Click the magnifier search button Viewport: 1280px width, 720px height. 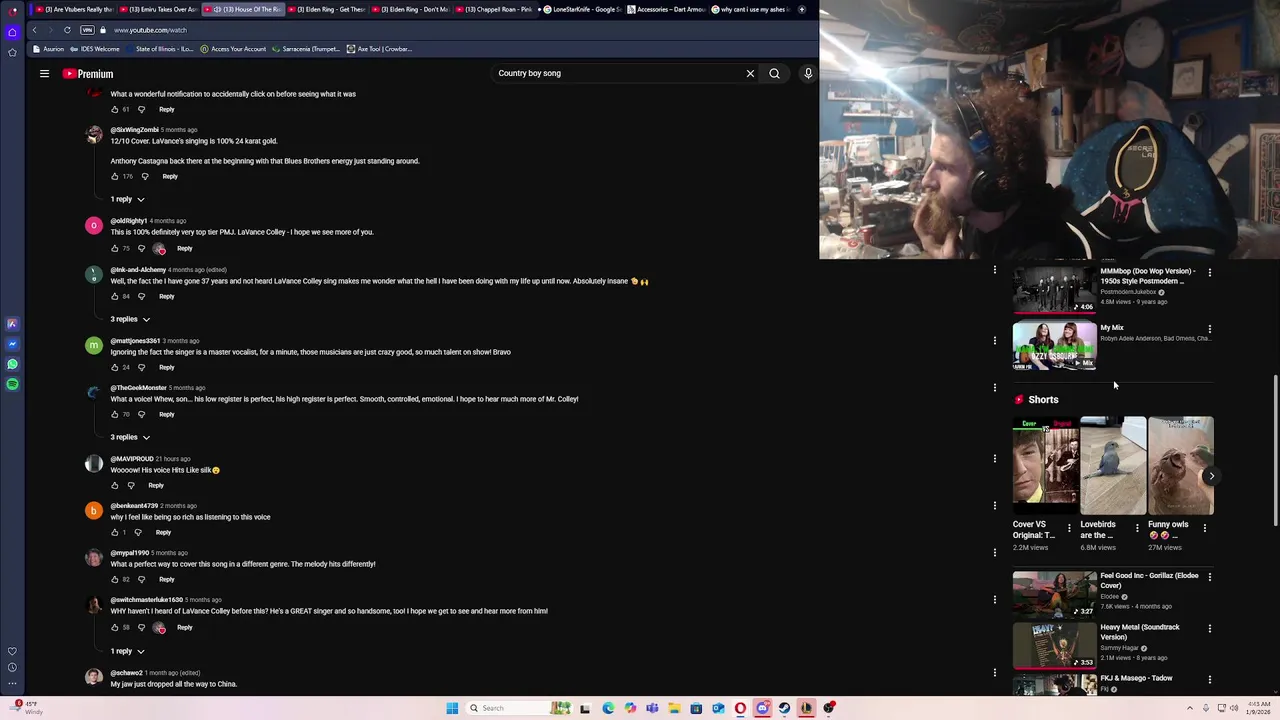pos(774,73)
